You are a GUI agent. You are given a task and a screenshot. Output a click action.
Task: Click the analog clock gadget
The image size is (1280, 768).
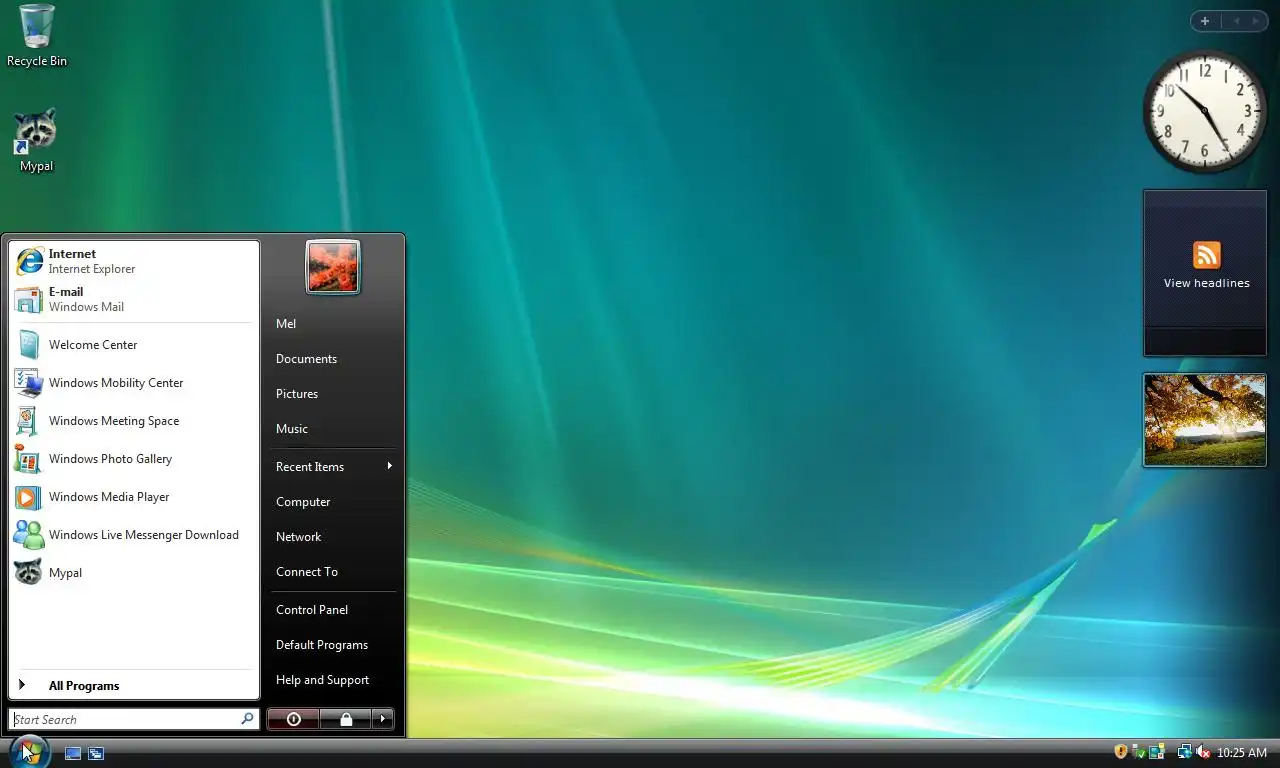[1205, 111]
